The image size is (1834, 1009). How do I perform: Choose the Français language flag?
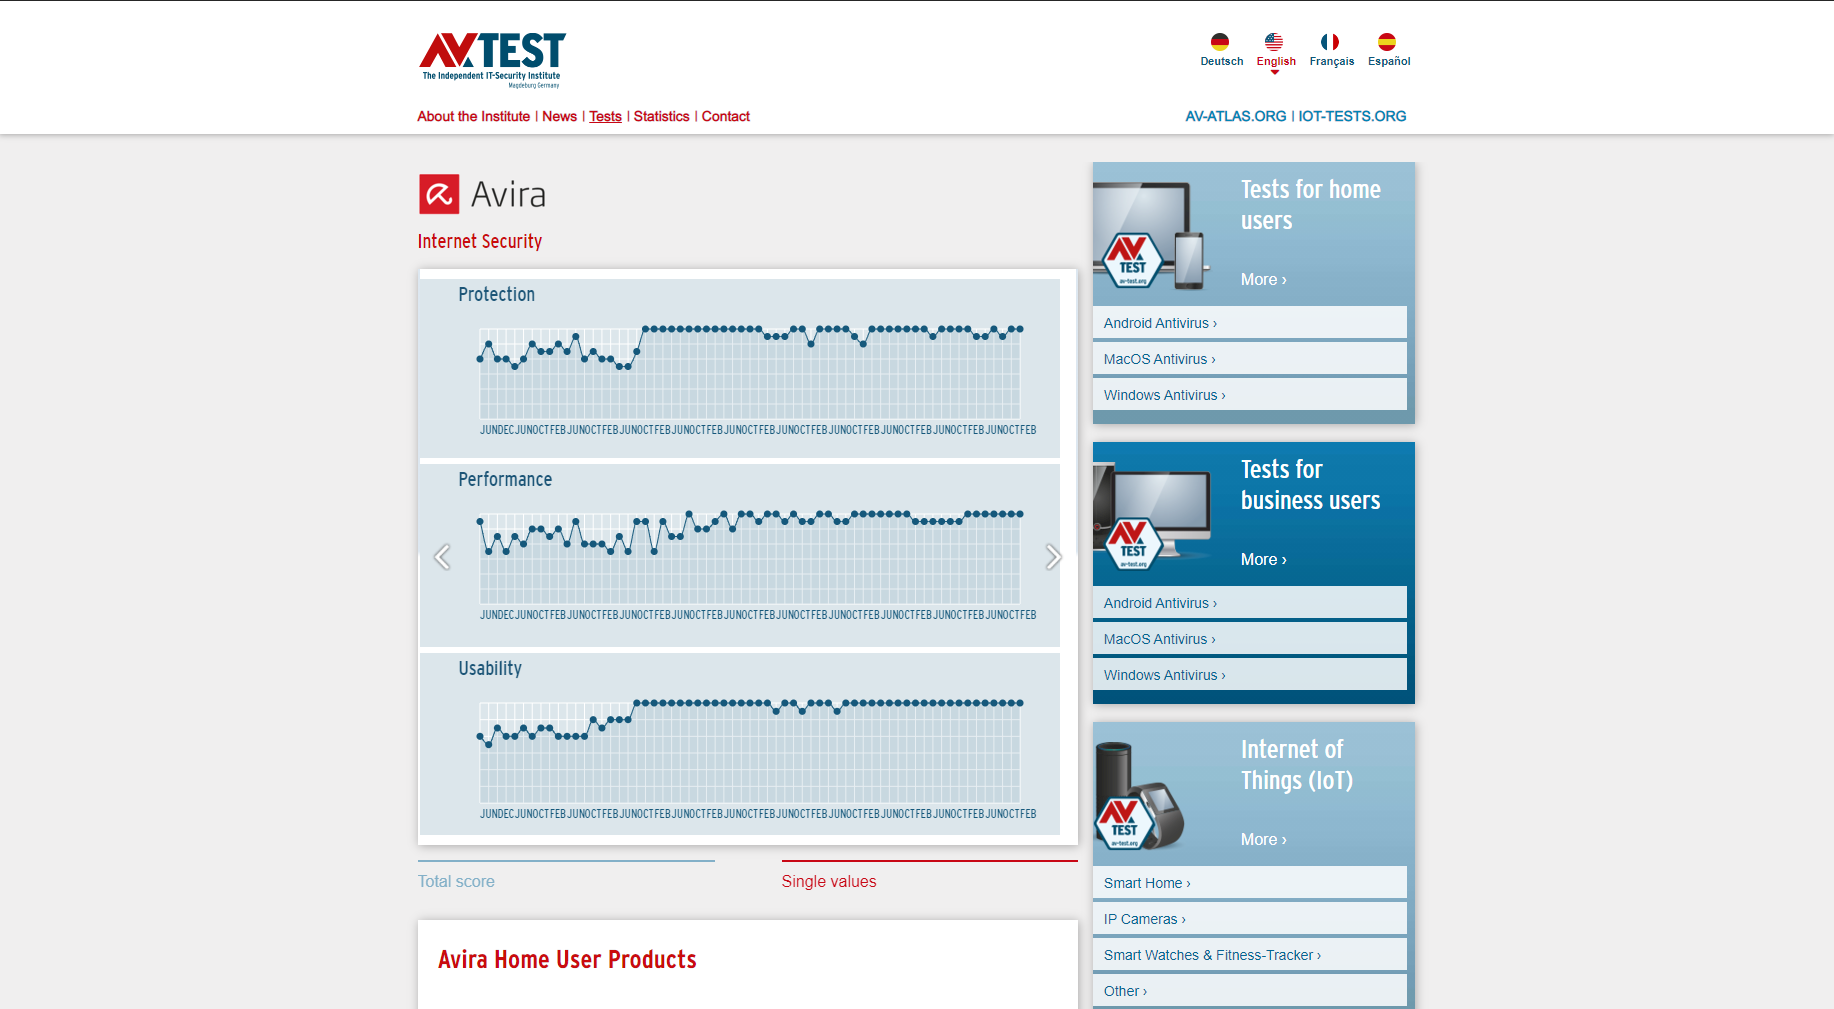click(1330, 42)
